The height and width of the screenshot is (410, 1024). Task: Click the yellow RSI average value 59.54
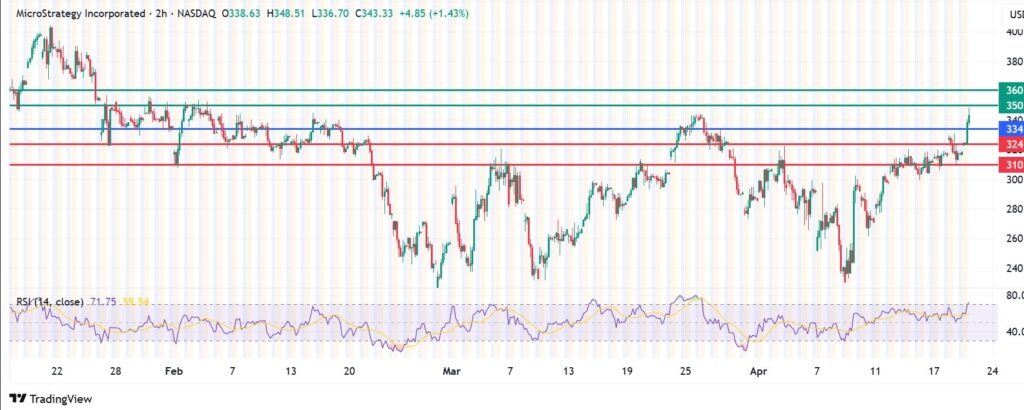[137, 300]
